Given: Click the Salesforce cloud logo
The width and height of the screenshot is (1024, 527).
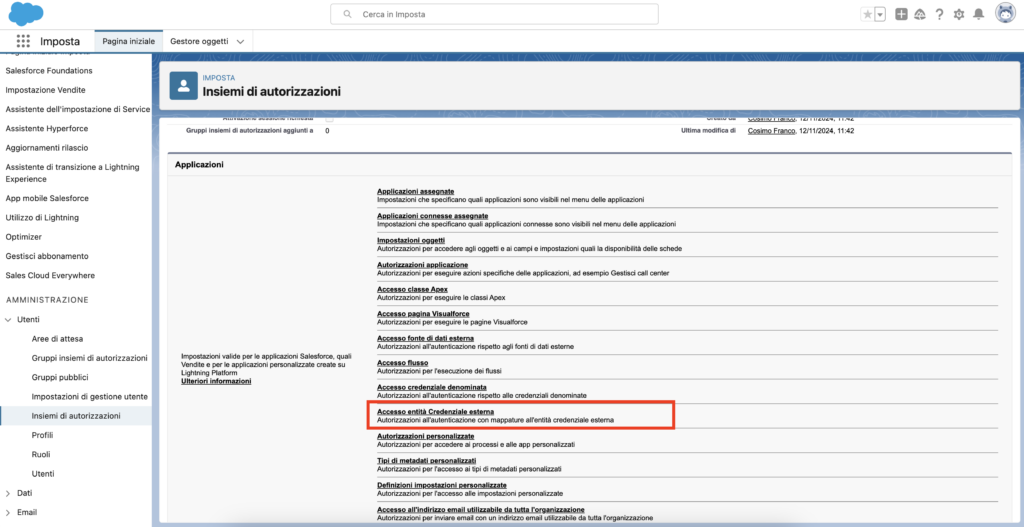Looking at the screenshot, I should (x=25, y=14).
